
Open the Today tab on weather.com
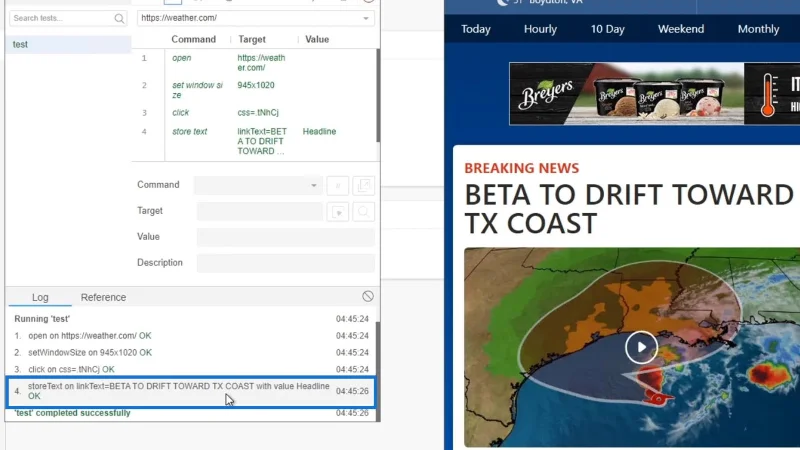point(476,29)
